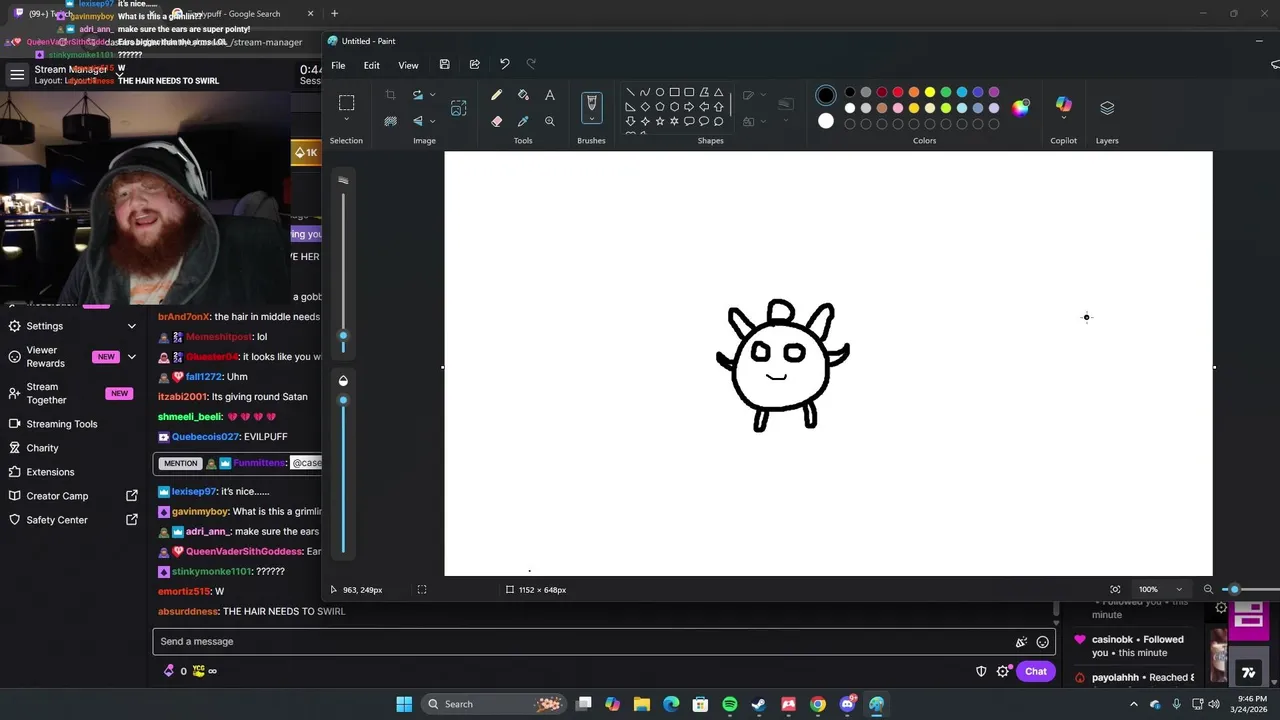The width and height of the screenshot is (1280, 720).
Task: Expand the Settings section in sidebar
Action: 131,326
